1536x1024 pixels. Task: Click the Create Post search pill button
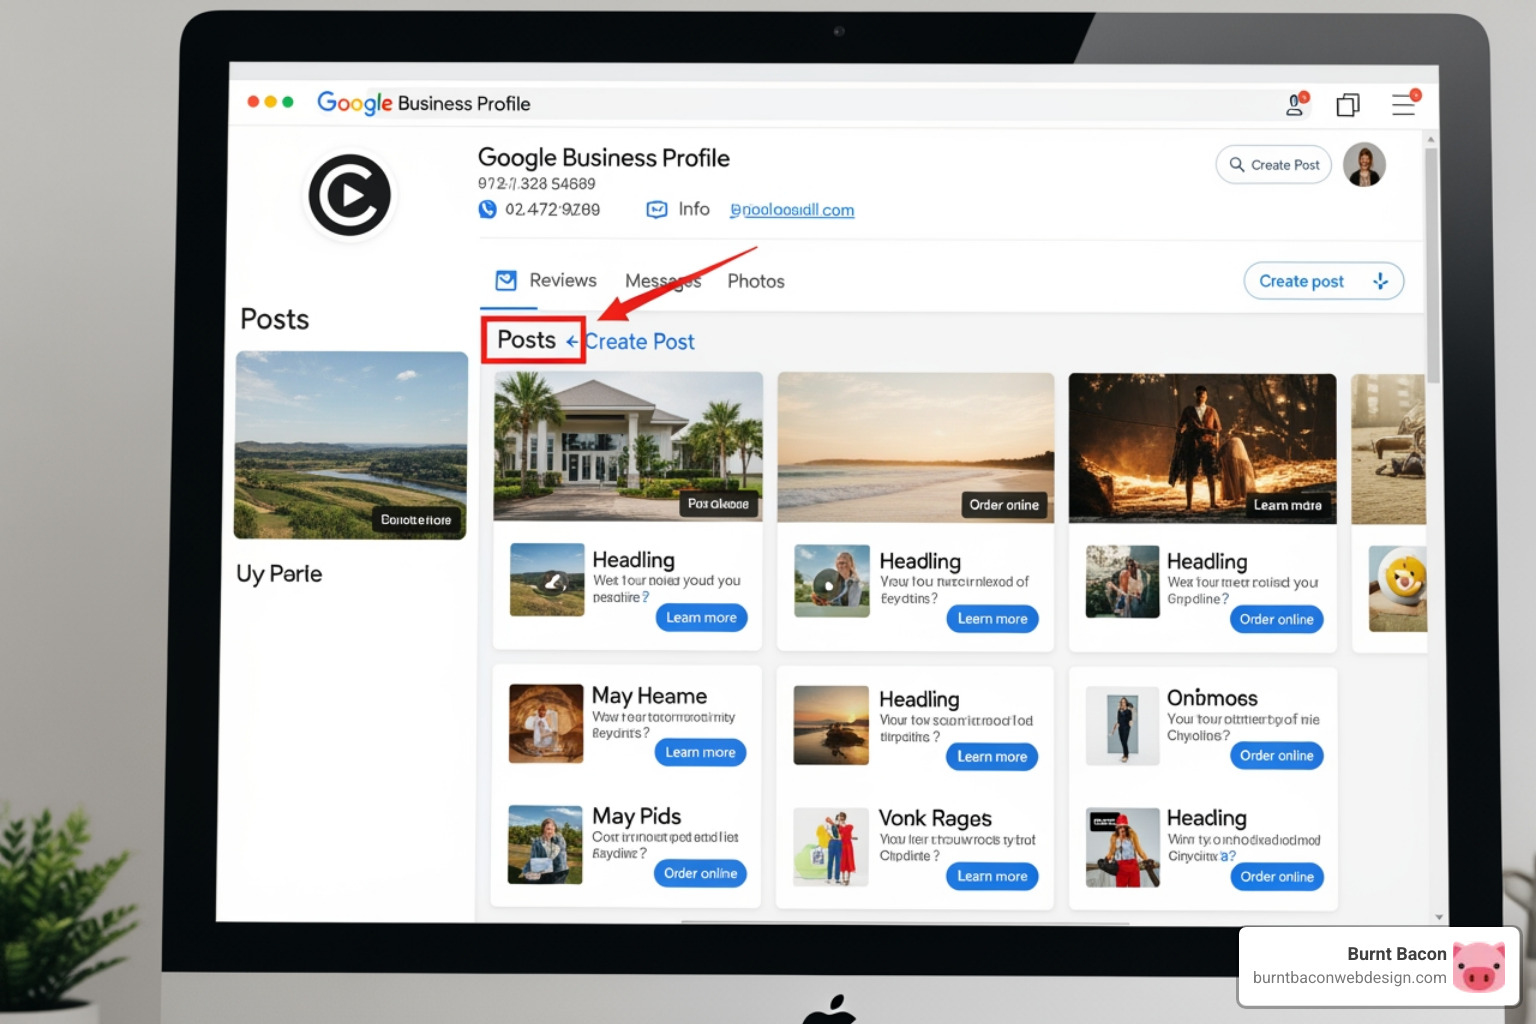1274,165
